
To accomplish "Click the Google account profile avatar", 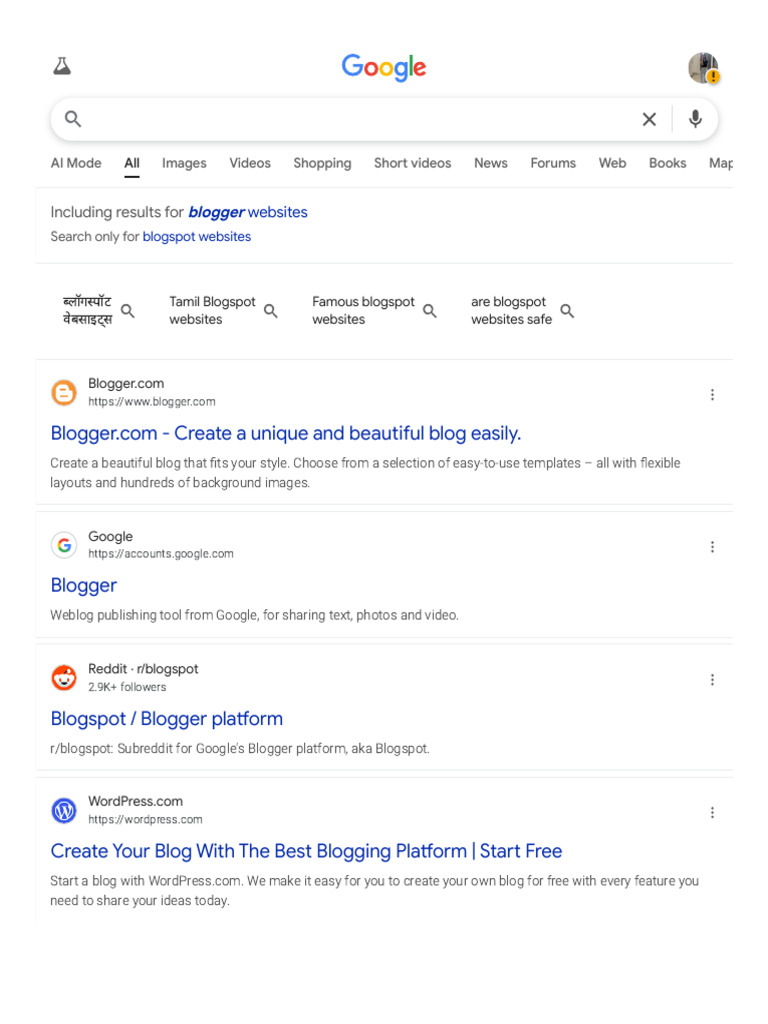I will pyautogui.click(x=703, y=68).
